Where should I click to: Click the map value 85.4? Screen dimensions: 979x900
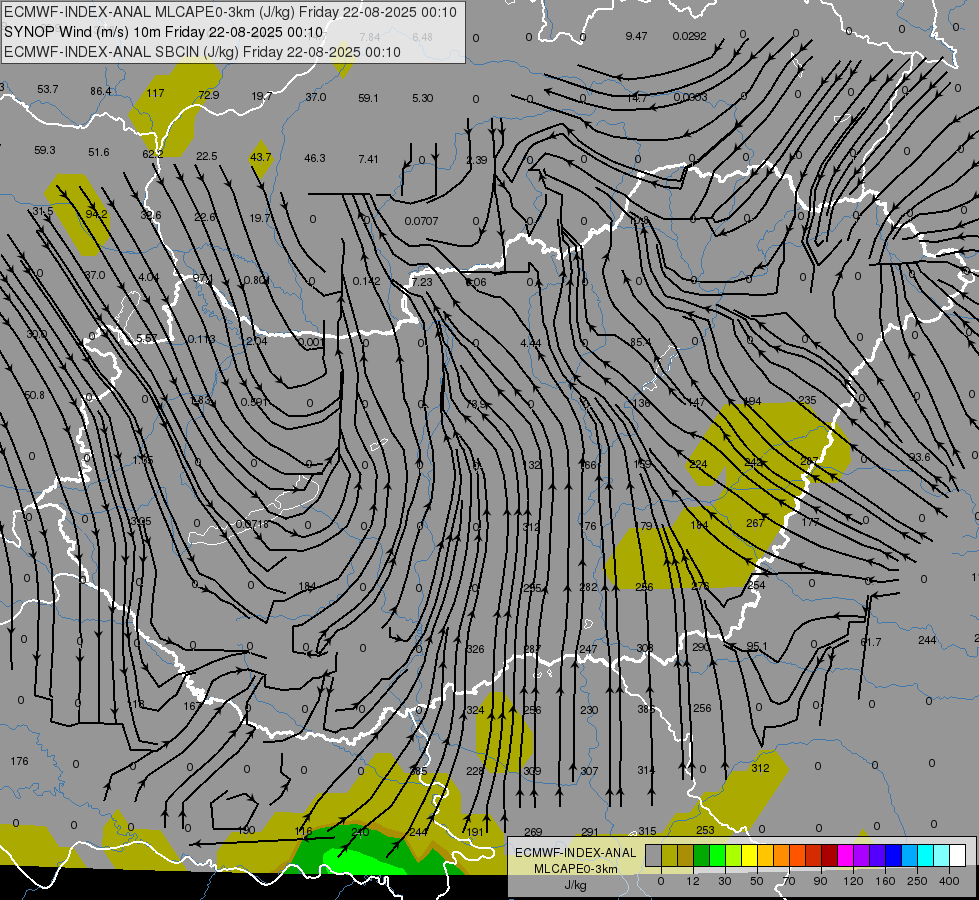pos(641,342)
